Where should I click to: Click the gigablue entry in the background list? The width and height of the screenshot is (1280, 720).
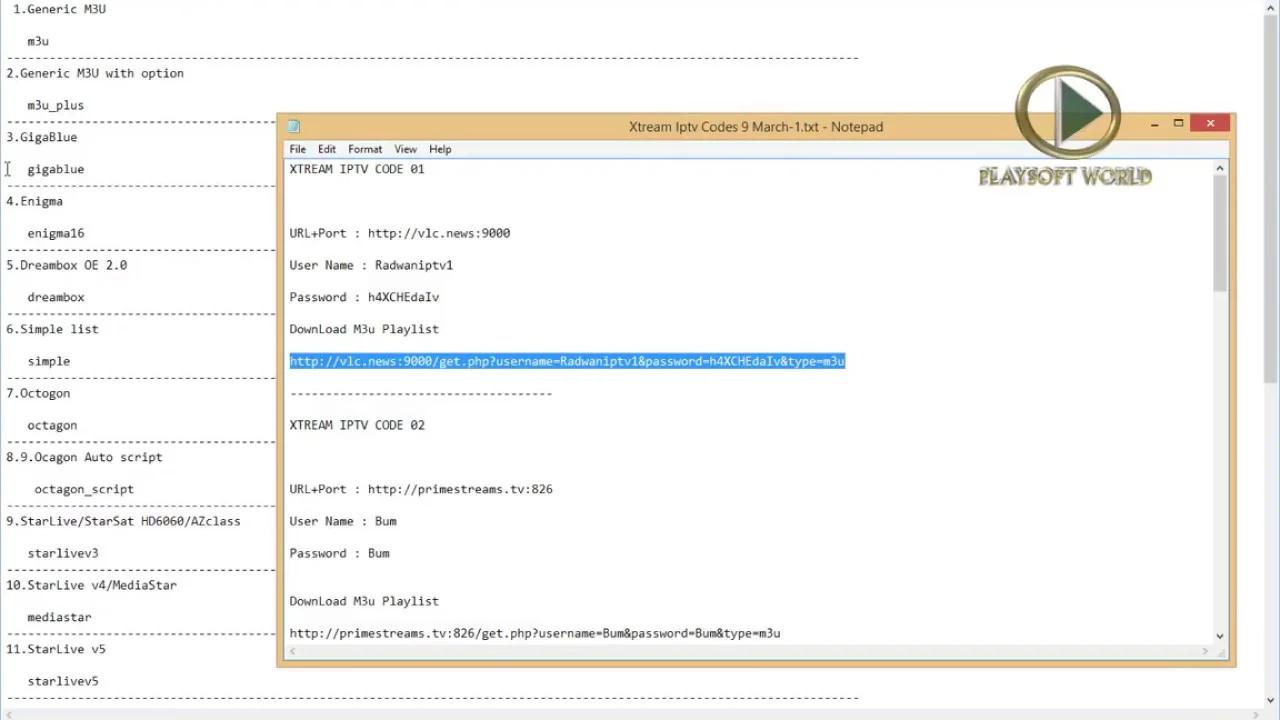coord(55,169)
